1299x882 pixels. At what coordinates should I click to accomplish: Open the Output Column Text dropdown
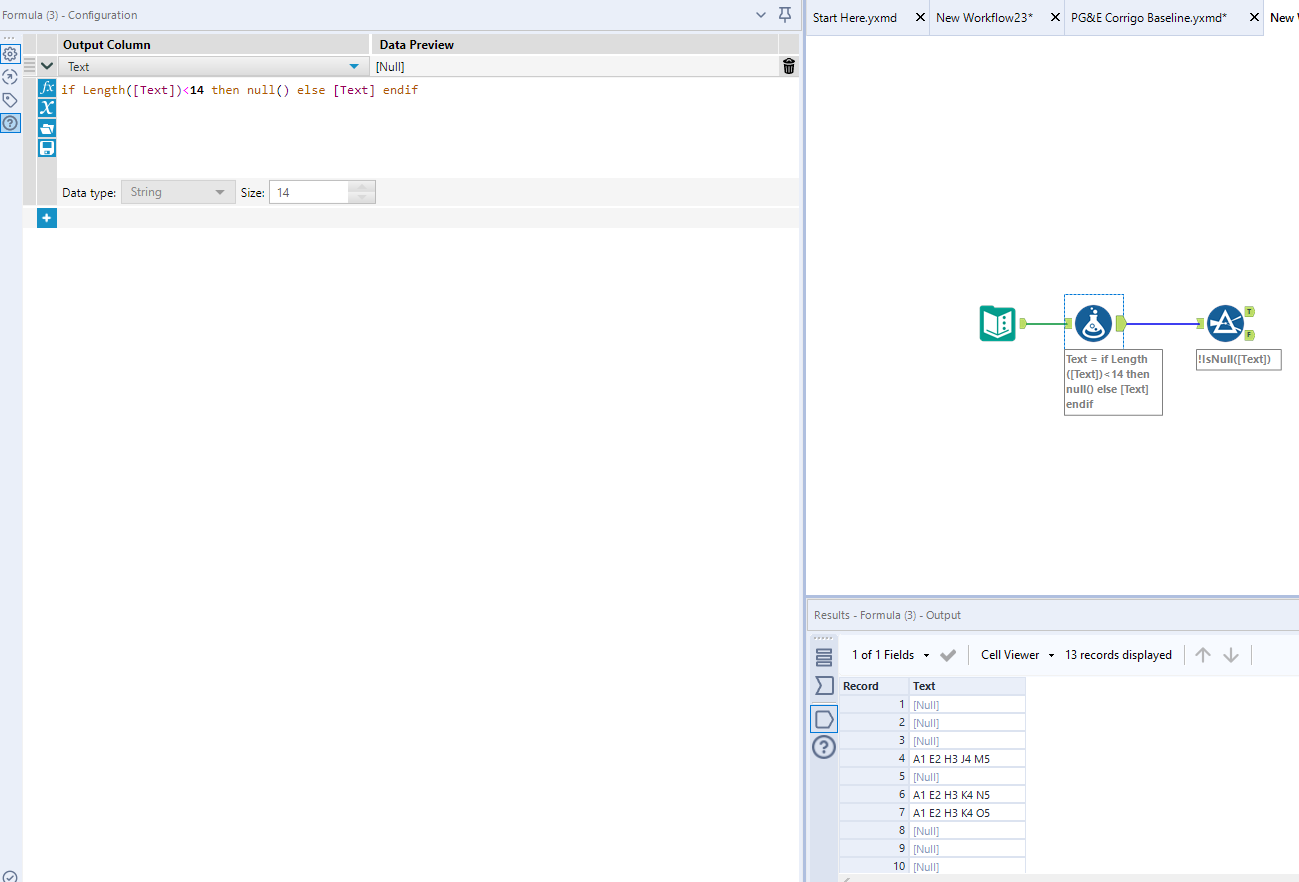(353, 67)
